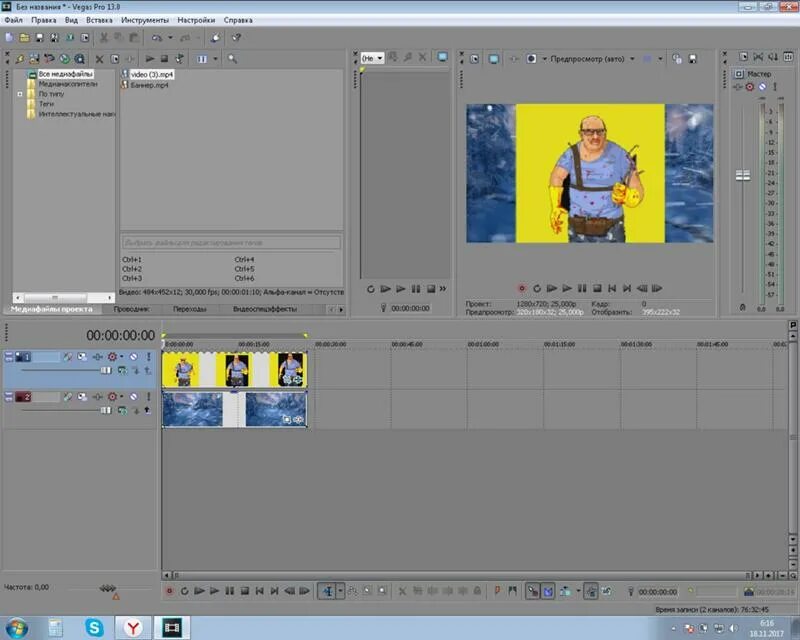Click the Undo arrow in main toolbar
This screenshot has height=640, width=800.
pyautogui.click(x=157, y=38)
